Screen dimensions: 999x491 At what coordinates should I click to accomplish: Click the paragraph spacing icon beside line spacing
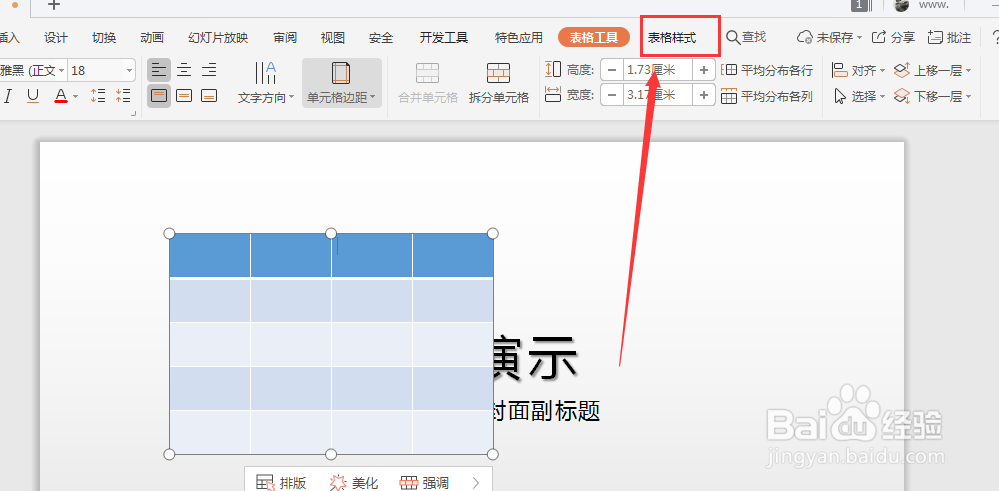pos(123,96)
